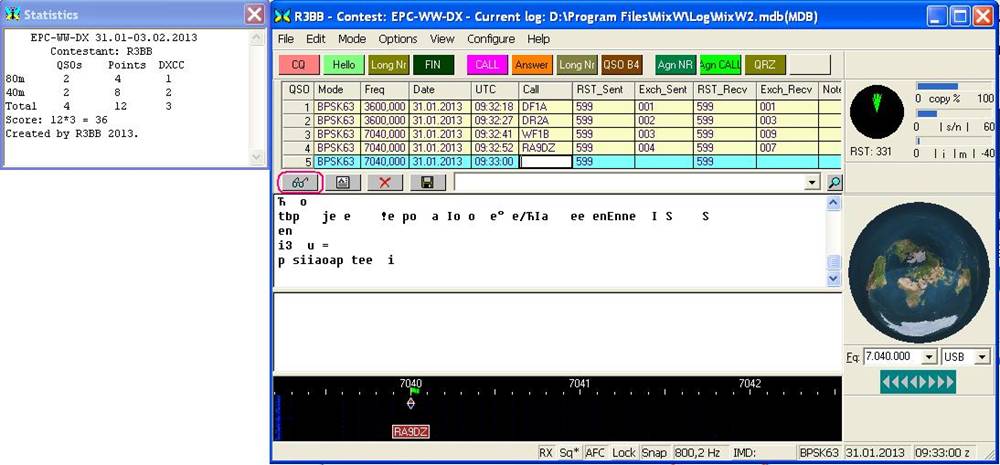Image resolution: width=1000 pixels, height=465 pixels.
Task: Click the empty Call field in row 5
Action: tap(545, 161)
